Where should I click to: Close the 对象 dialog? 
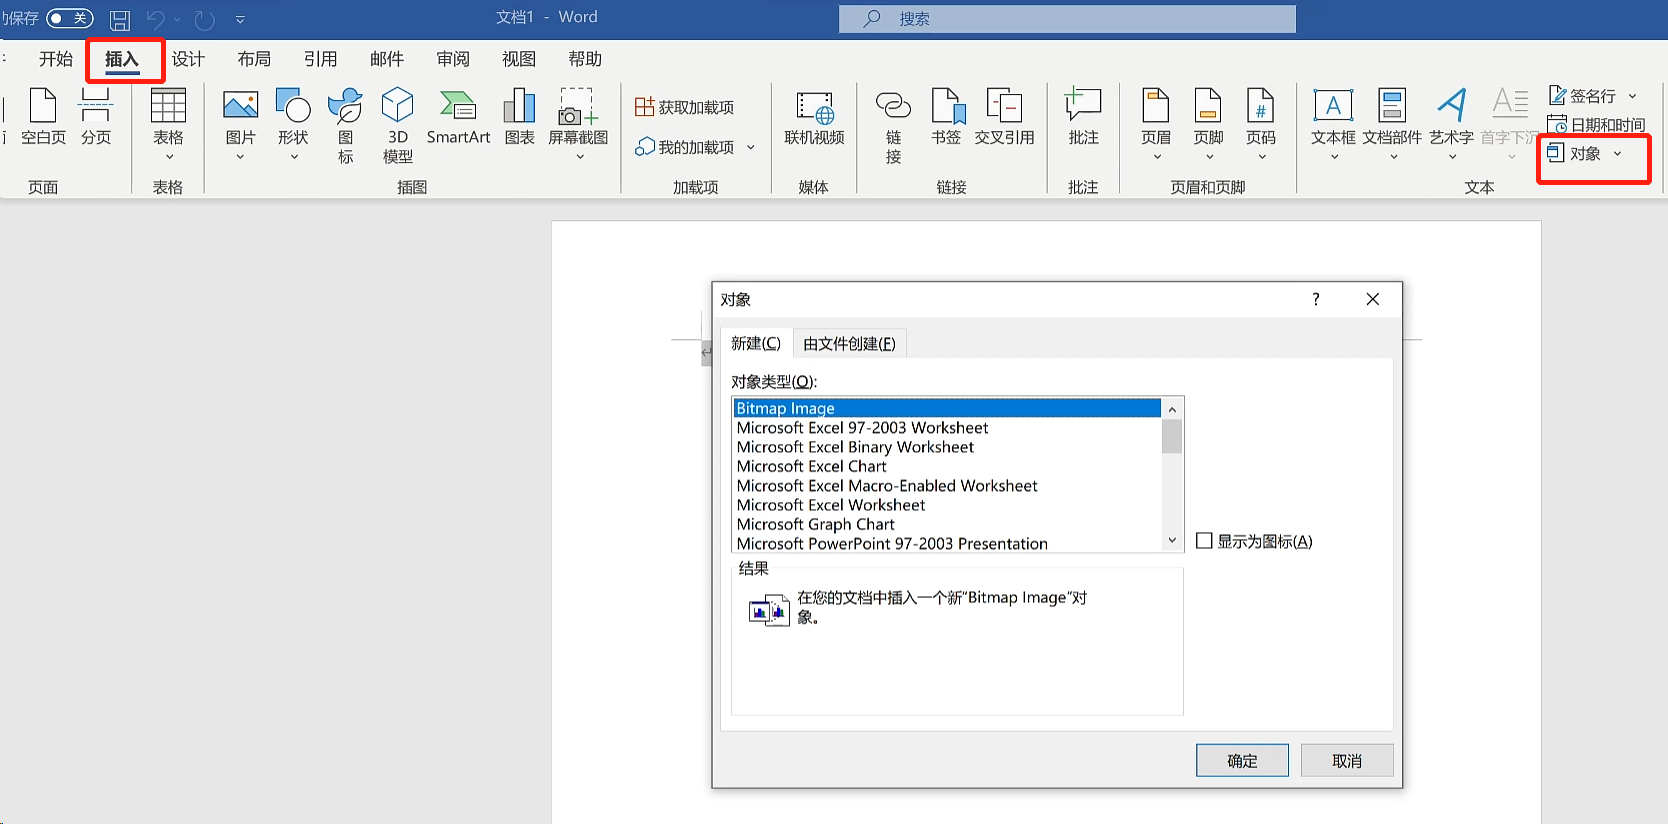1373,299
